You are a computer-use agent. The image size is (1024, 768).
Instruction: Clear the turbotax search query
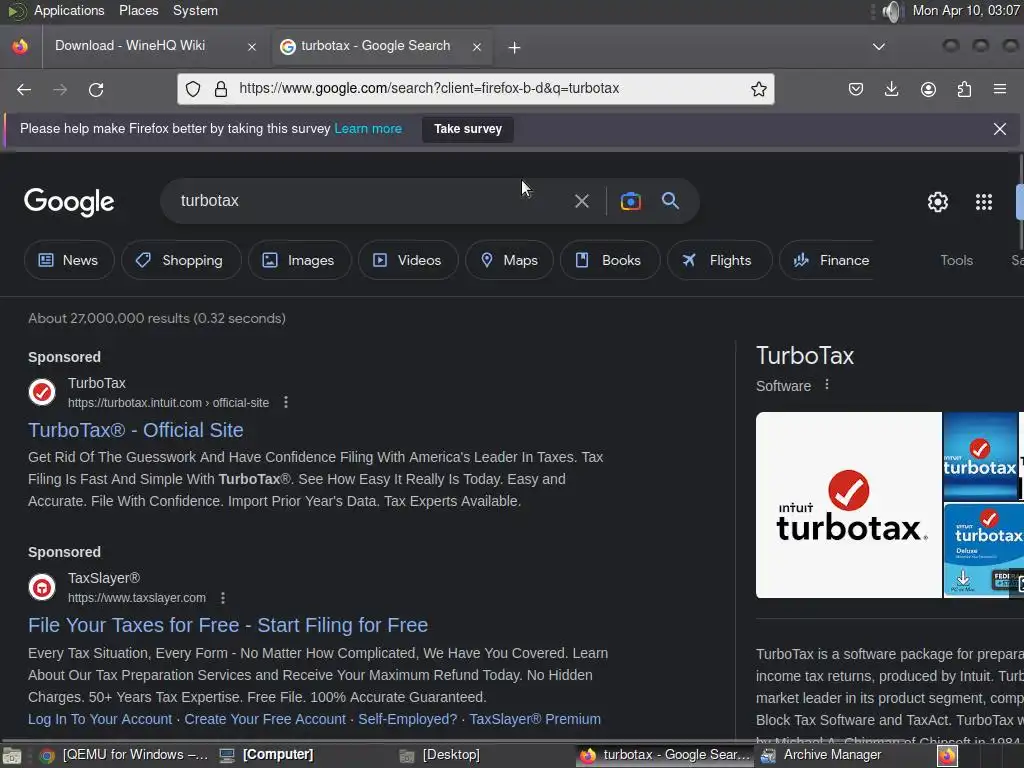coord(581,201)
